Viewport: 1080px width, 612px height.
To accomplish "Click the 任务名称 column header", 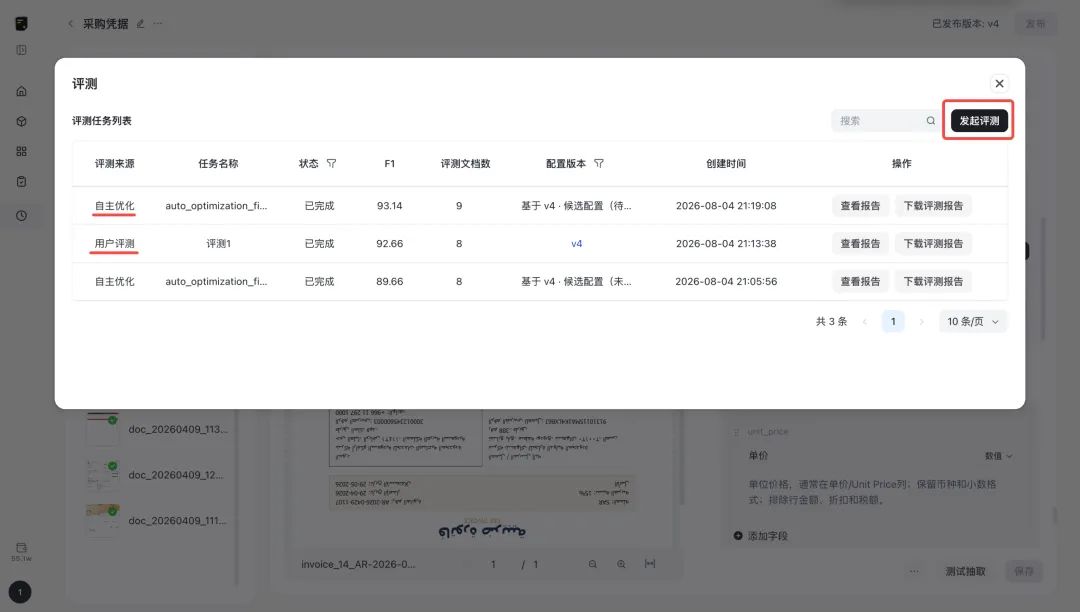I will 218,163.
